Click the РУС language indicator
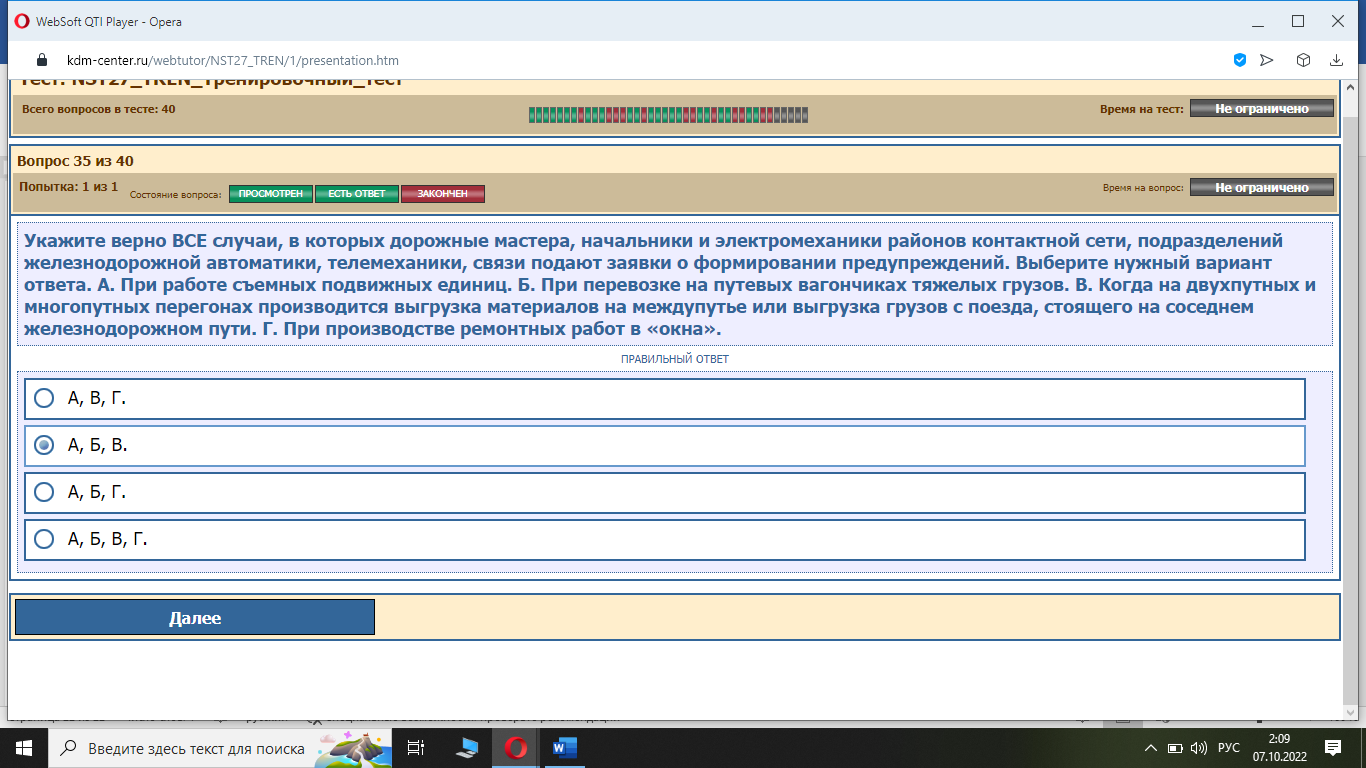Image resolution: width=1366 pixels, height=768 pixels. [1229, 748]
